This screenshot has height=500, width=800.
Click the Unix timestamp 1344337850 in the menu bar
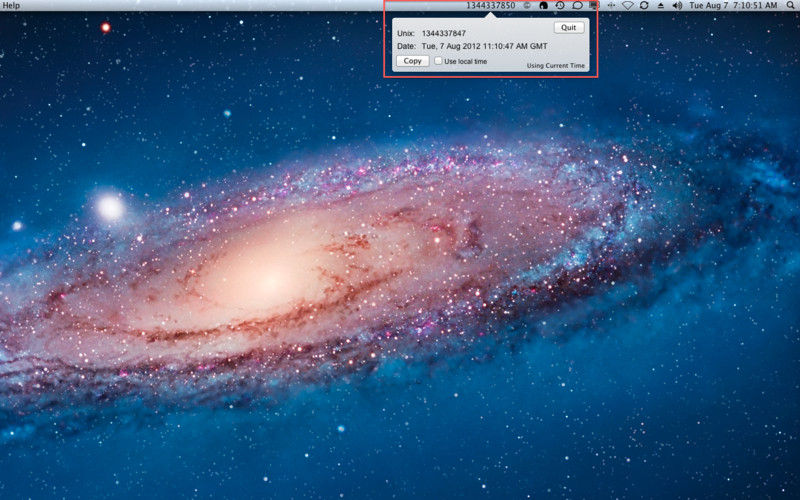490,5
